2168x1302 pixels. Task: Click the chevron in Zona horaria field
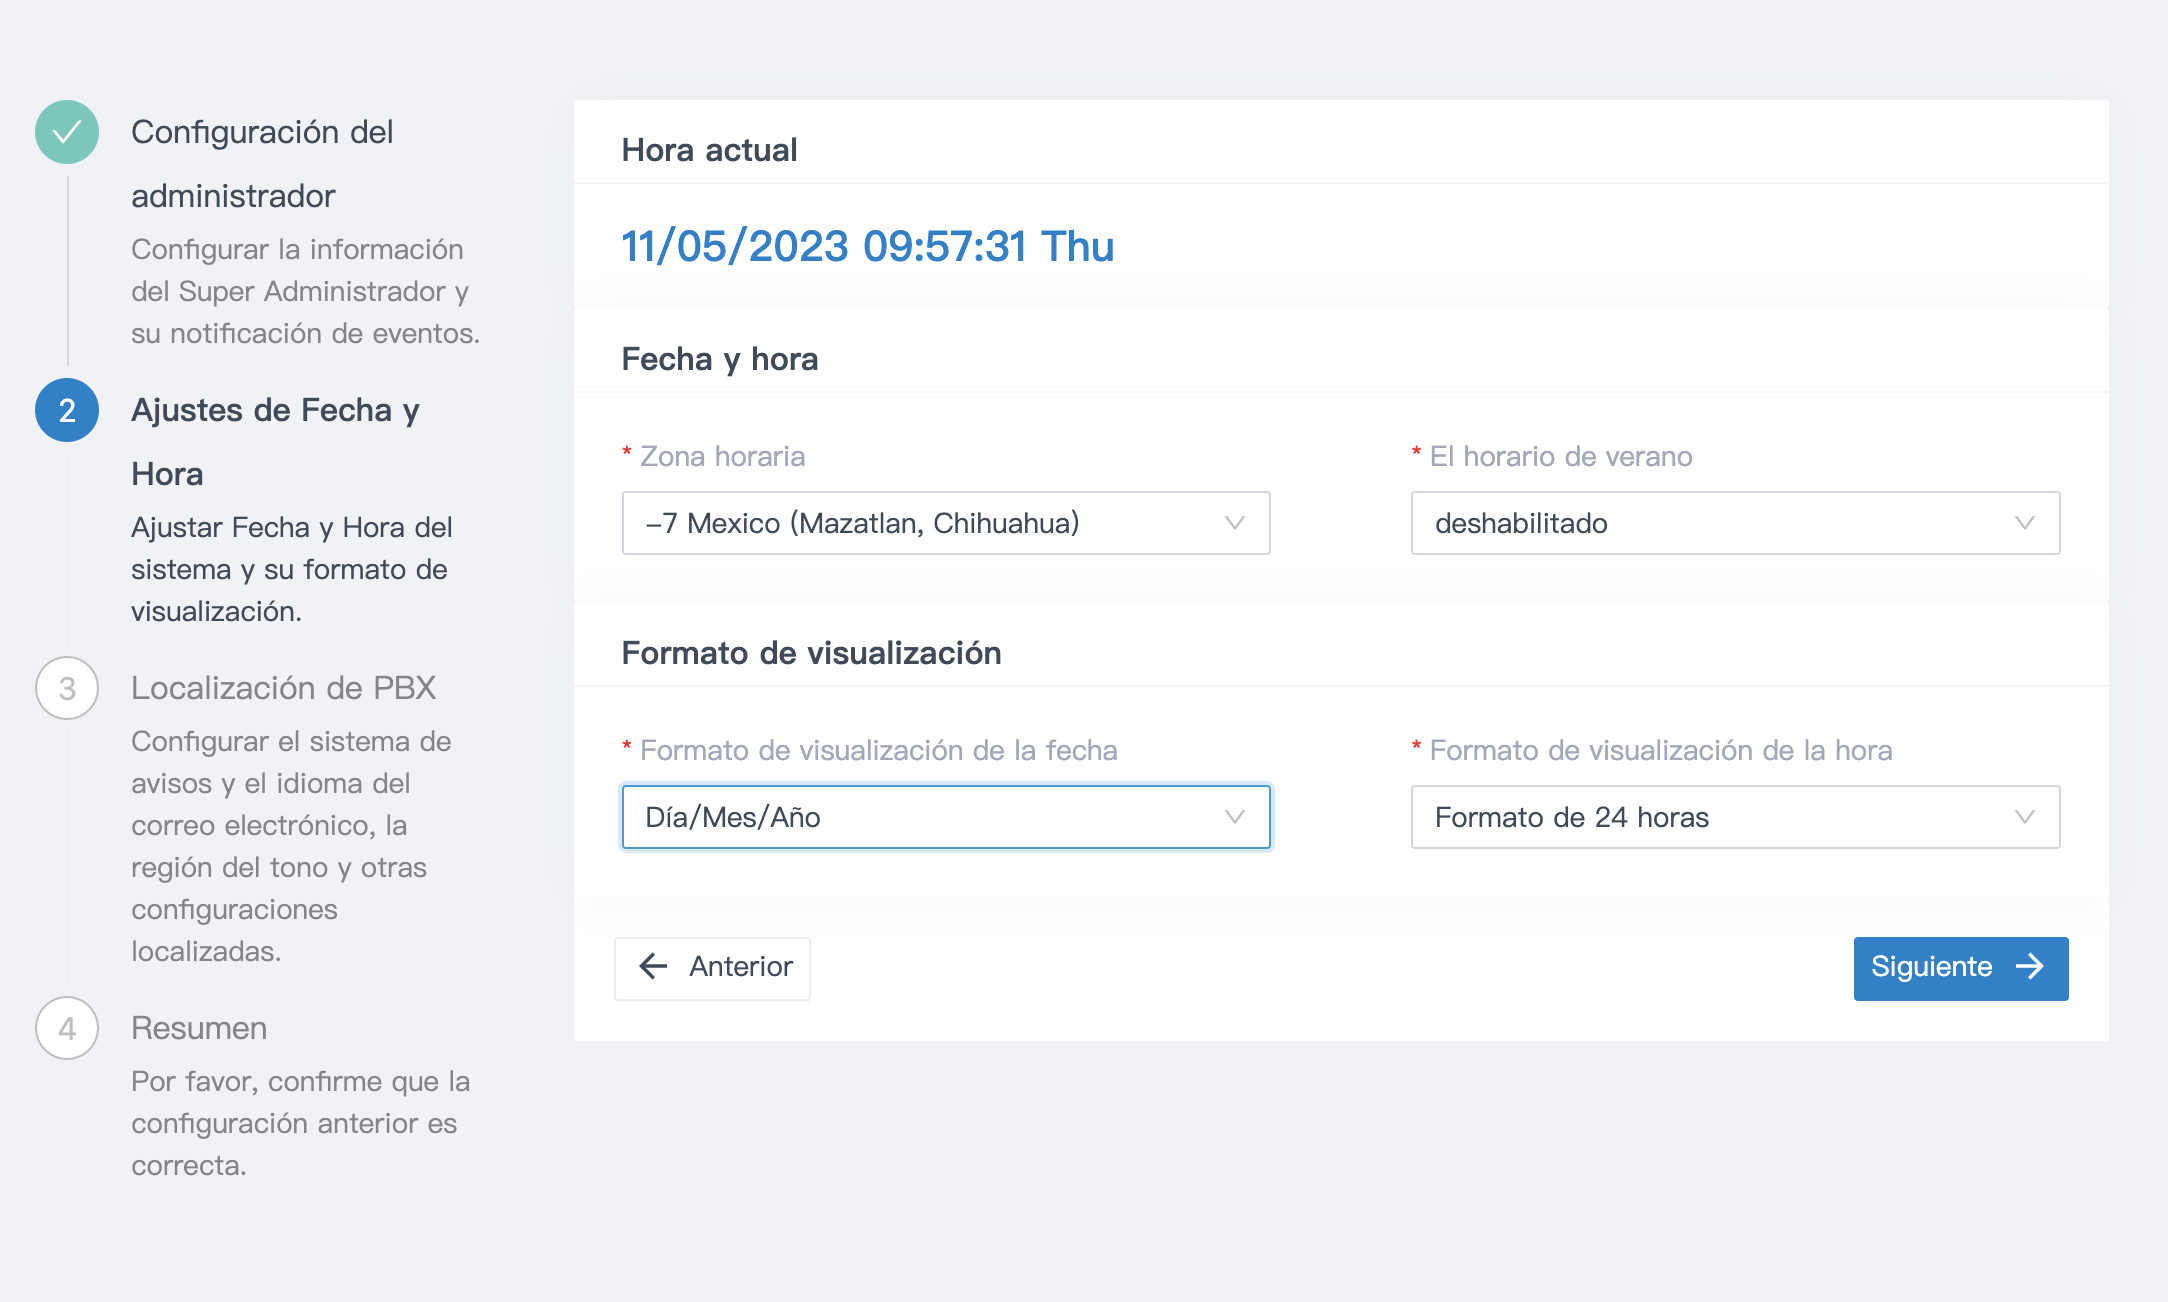1235,523
